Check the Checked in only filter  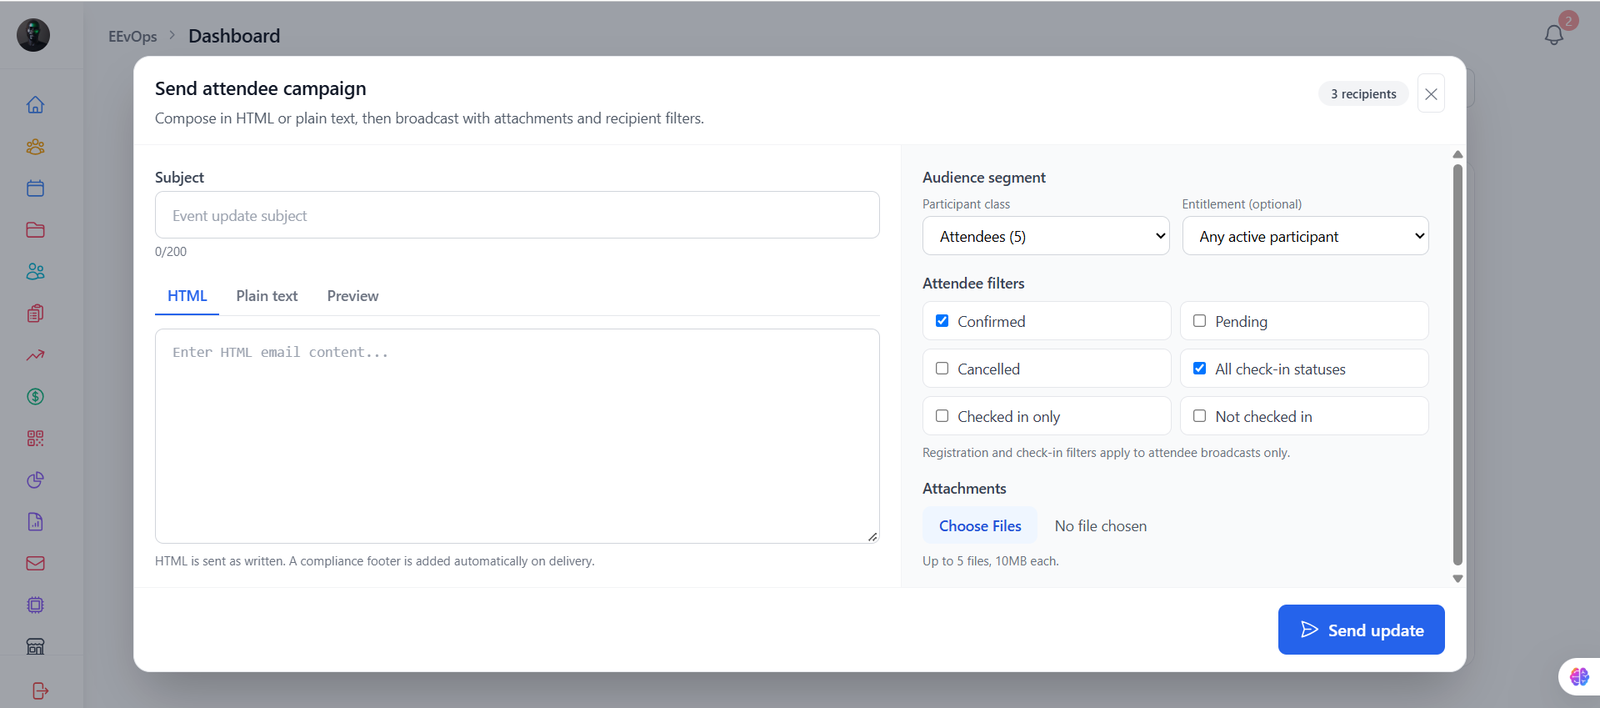pos(942,416)
